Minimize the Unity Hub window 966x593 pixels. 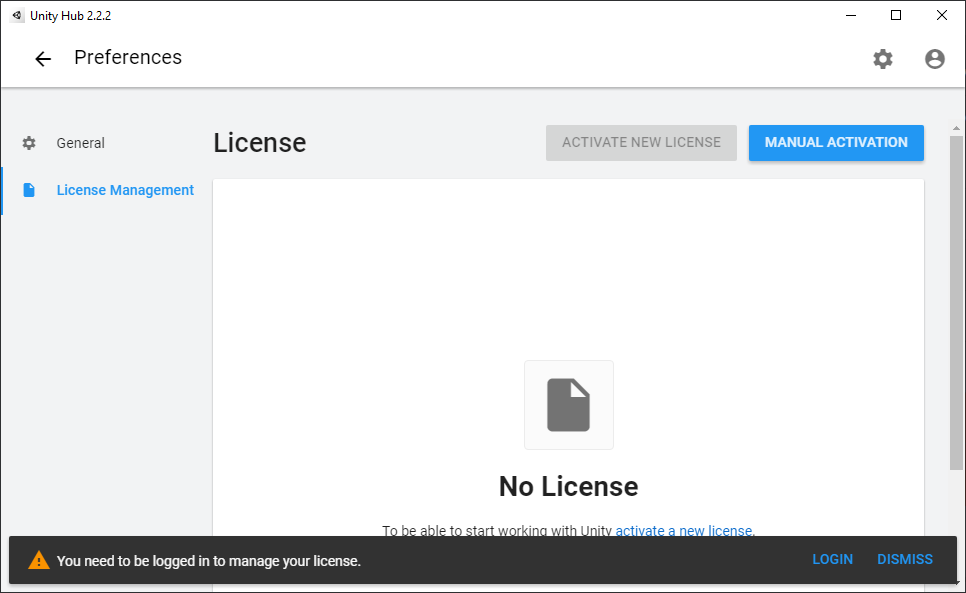pyautogui.click(x=851, y=15)
